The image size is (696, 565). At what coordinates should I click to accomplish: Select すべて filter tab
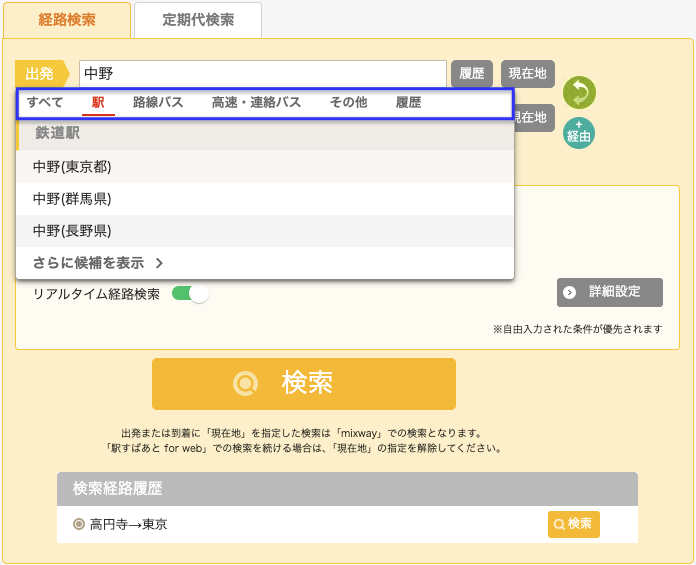point(45,103)
